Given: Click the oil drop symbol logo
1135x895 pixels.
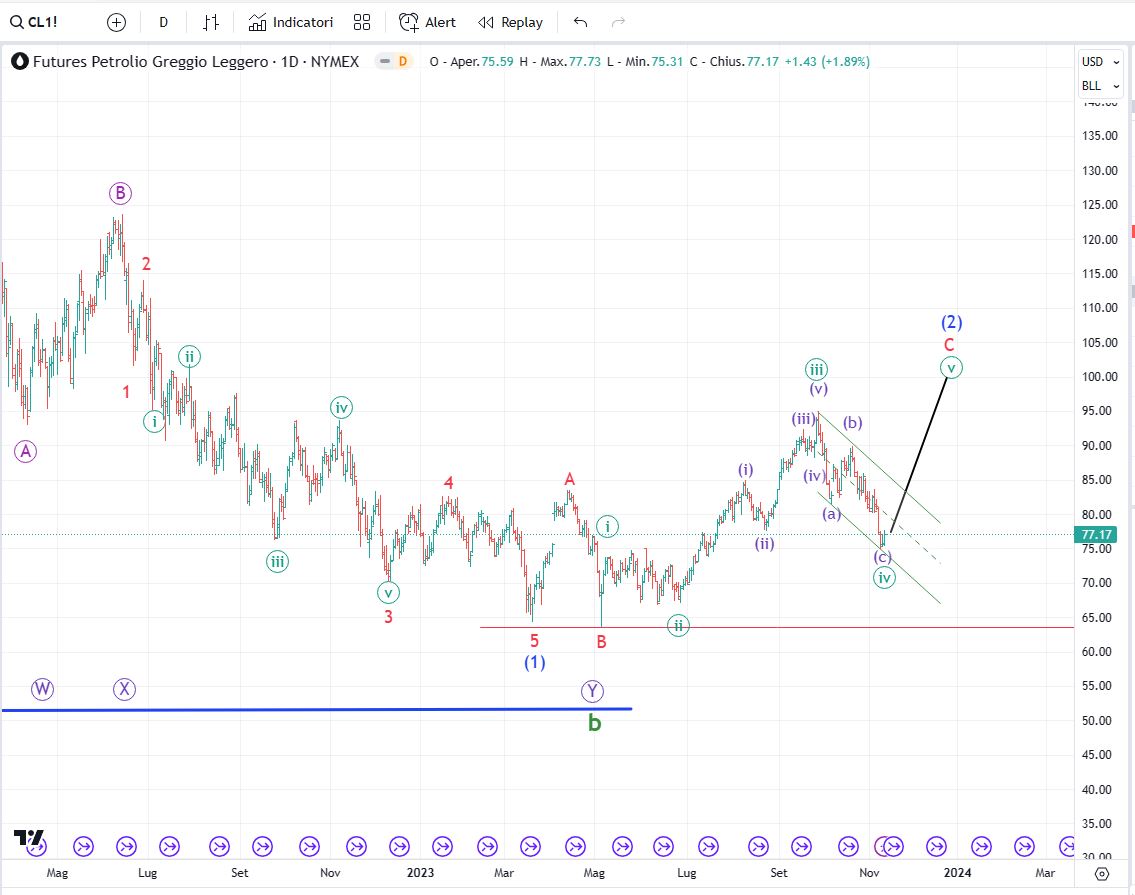Looking at the screenshot, I should coord(20,61).
